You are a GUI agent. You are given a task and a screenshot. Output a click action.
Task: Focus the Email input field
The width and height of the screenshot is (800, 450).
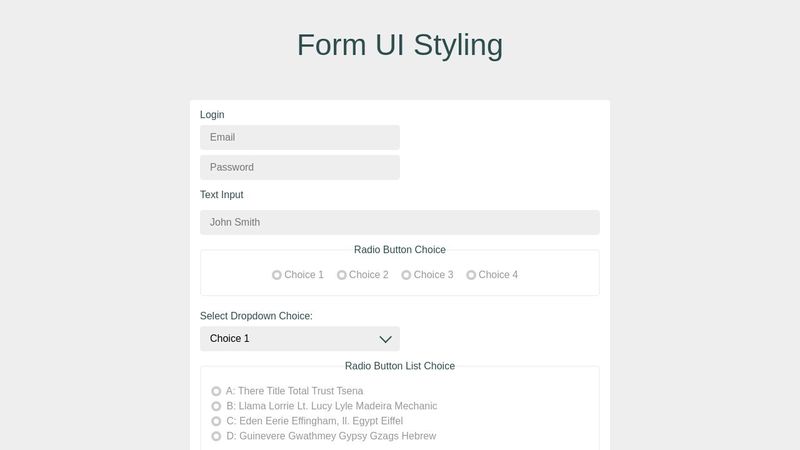click(x=300, y=137)
